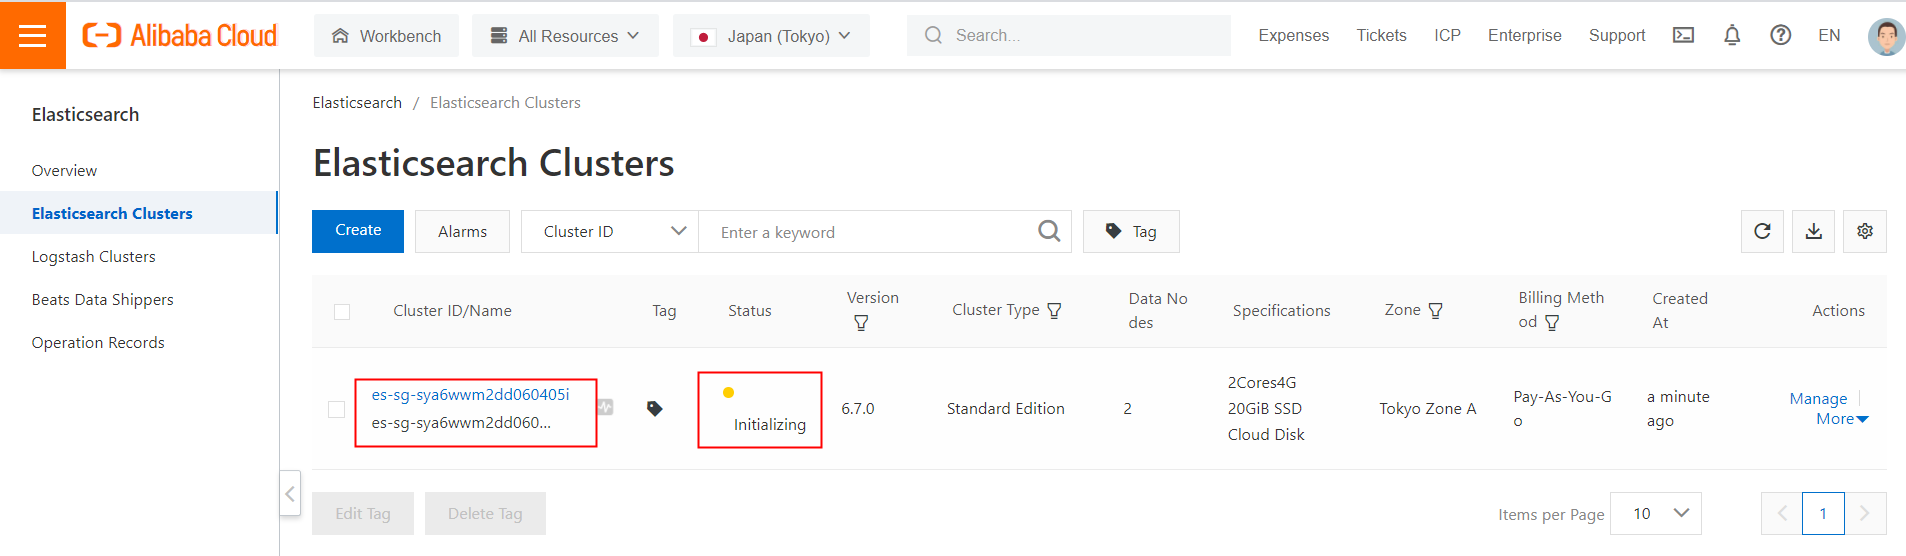Click the keyword search magnifier icon

click(x=1049, y=231)
